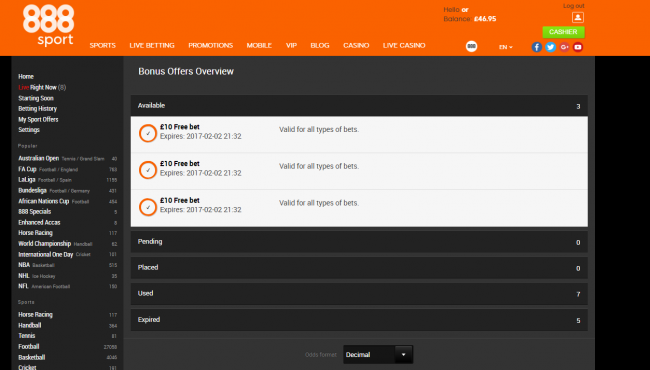This screenshot has width=650, height=370.
Task: Open the Google Plus social icon
Action: coord(564,47)
